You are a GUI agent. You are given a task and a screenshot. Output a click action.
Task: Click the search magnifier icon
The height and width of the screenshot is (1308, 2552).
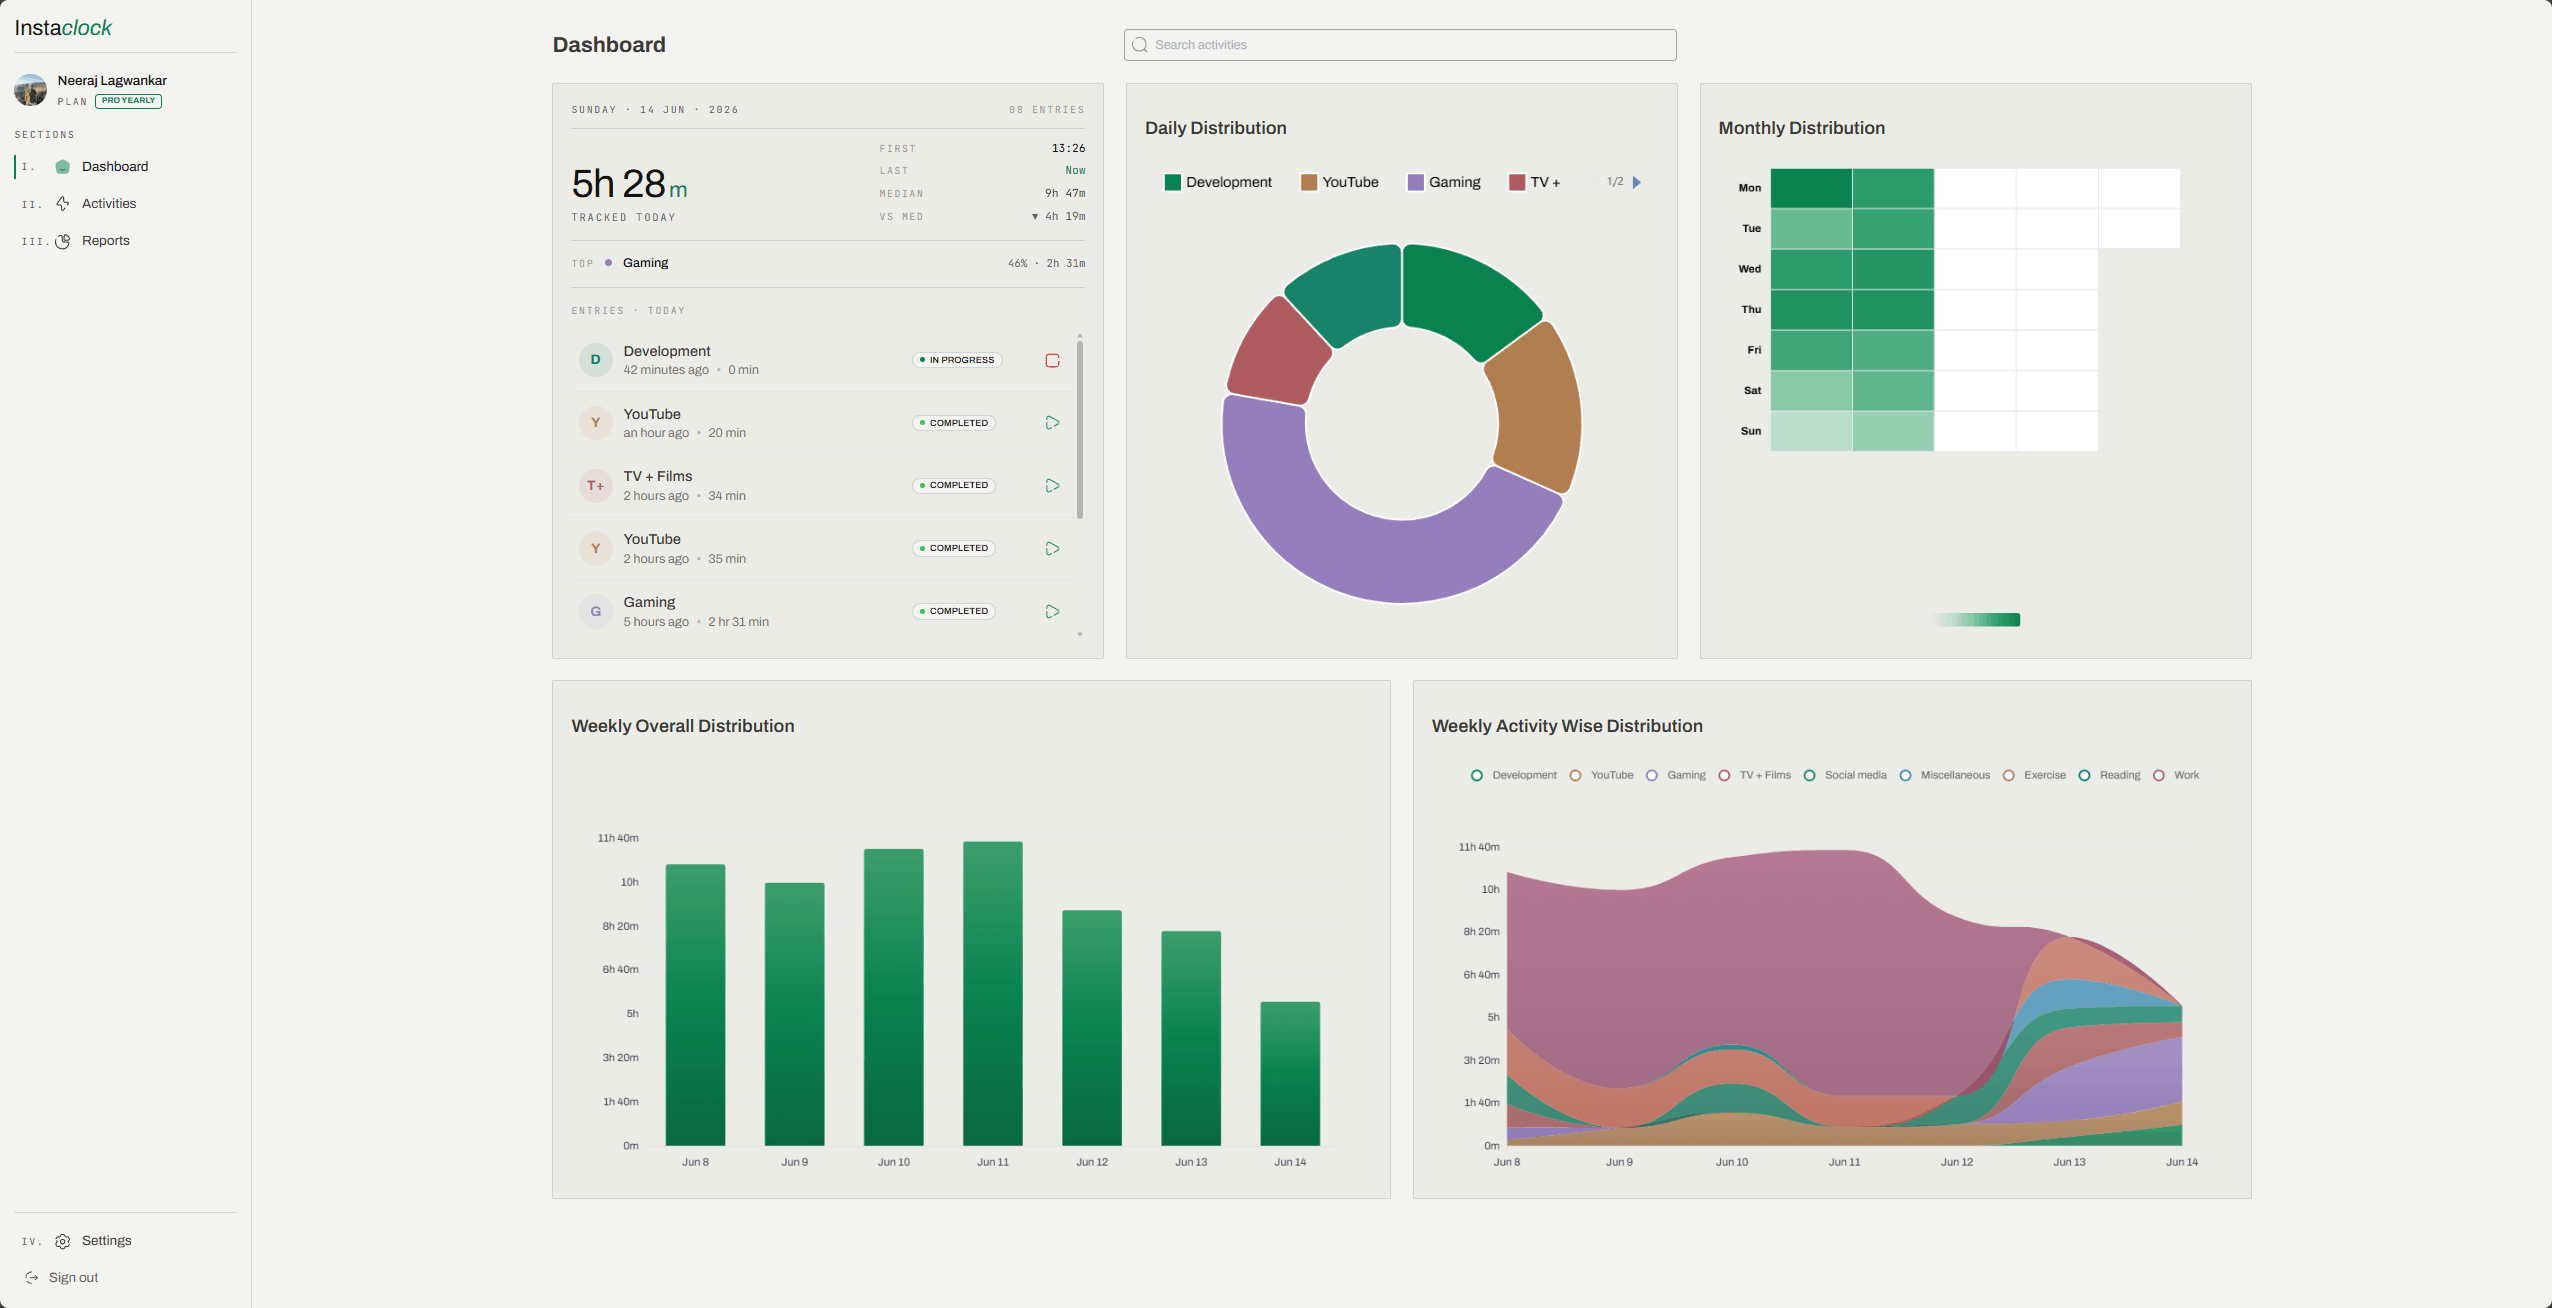[x=1140, y=45]
